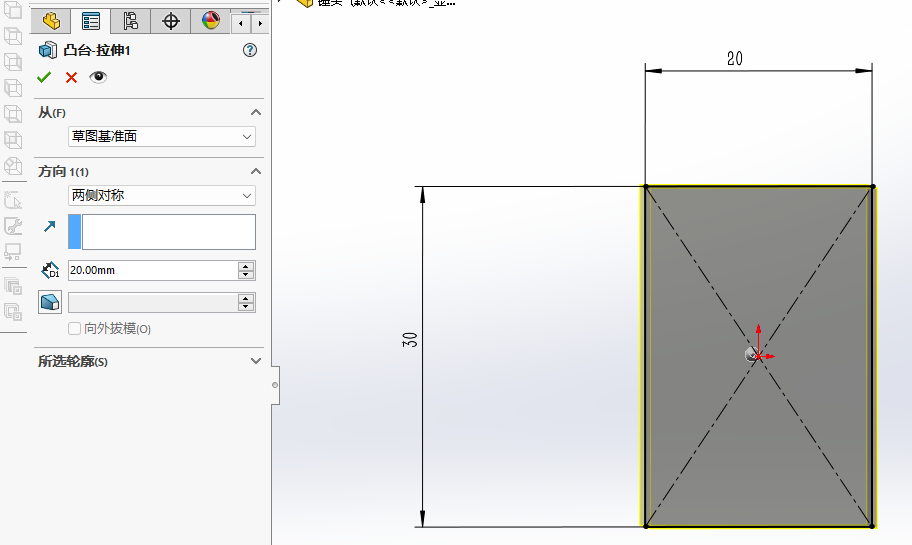The height and width of the screenshot is (545, 912).
Task: Select the 30 height dimension
Action: (410, 340)
